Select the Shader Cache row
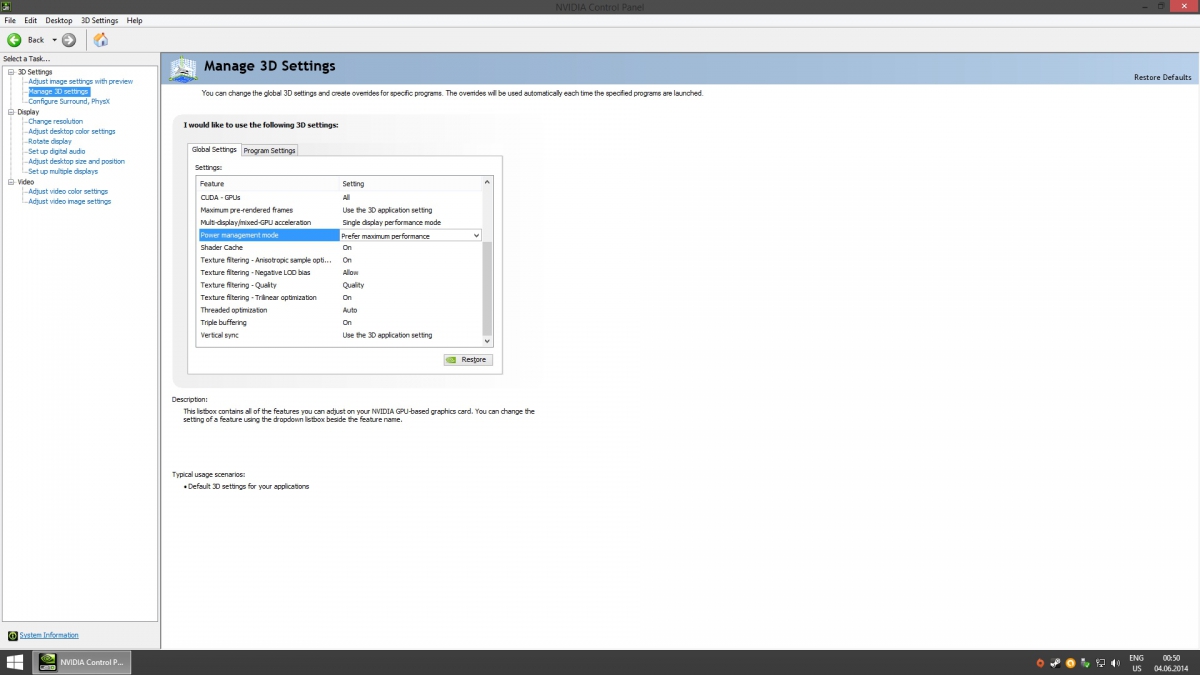The height and width of the screenshot is (675, 1200). point(340,247)
